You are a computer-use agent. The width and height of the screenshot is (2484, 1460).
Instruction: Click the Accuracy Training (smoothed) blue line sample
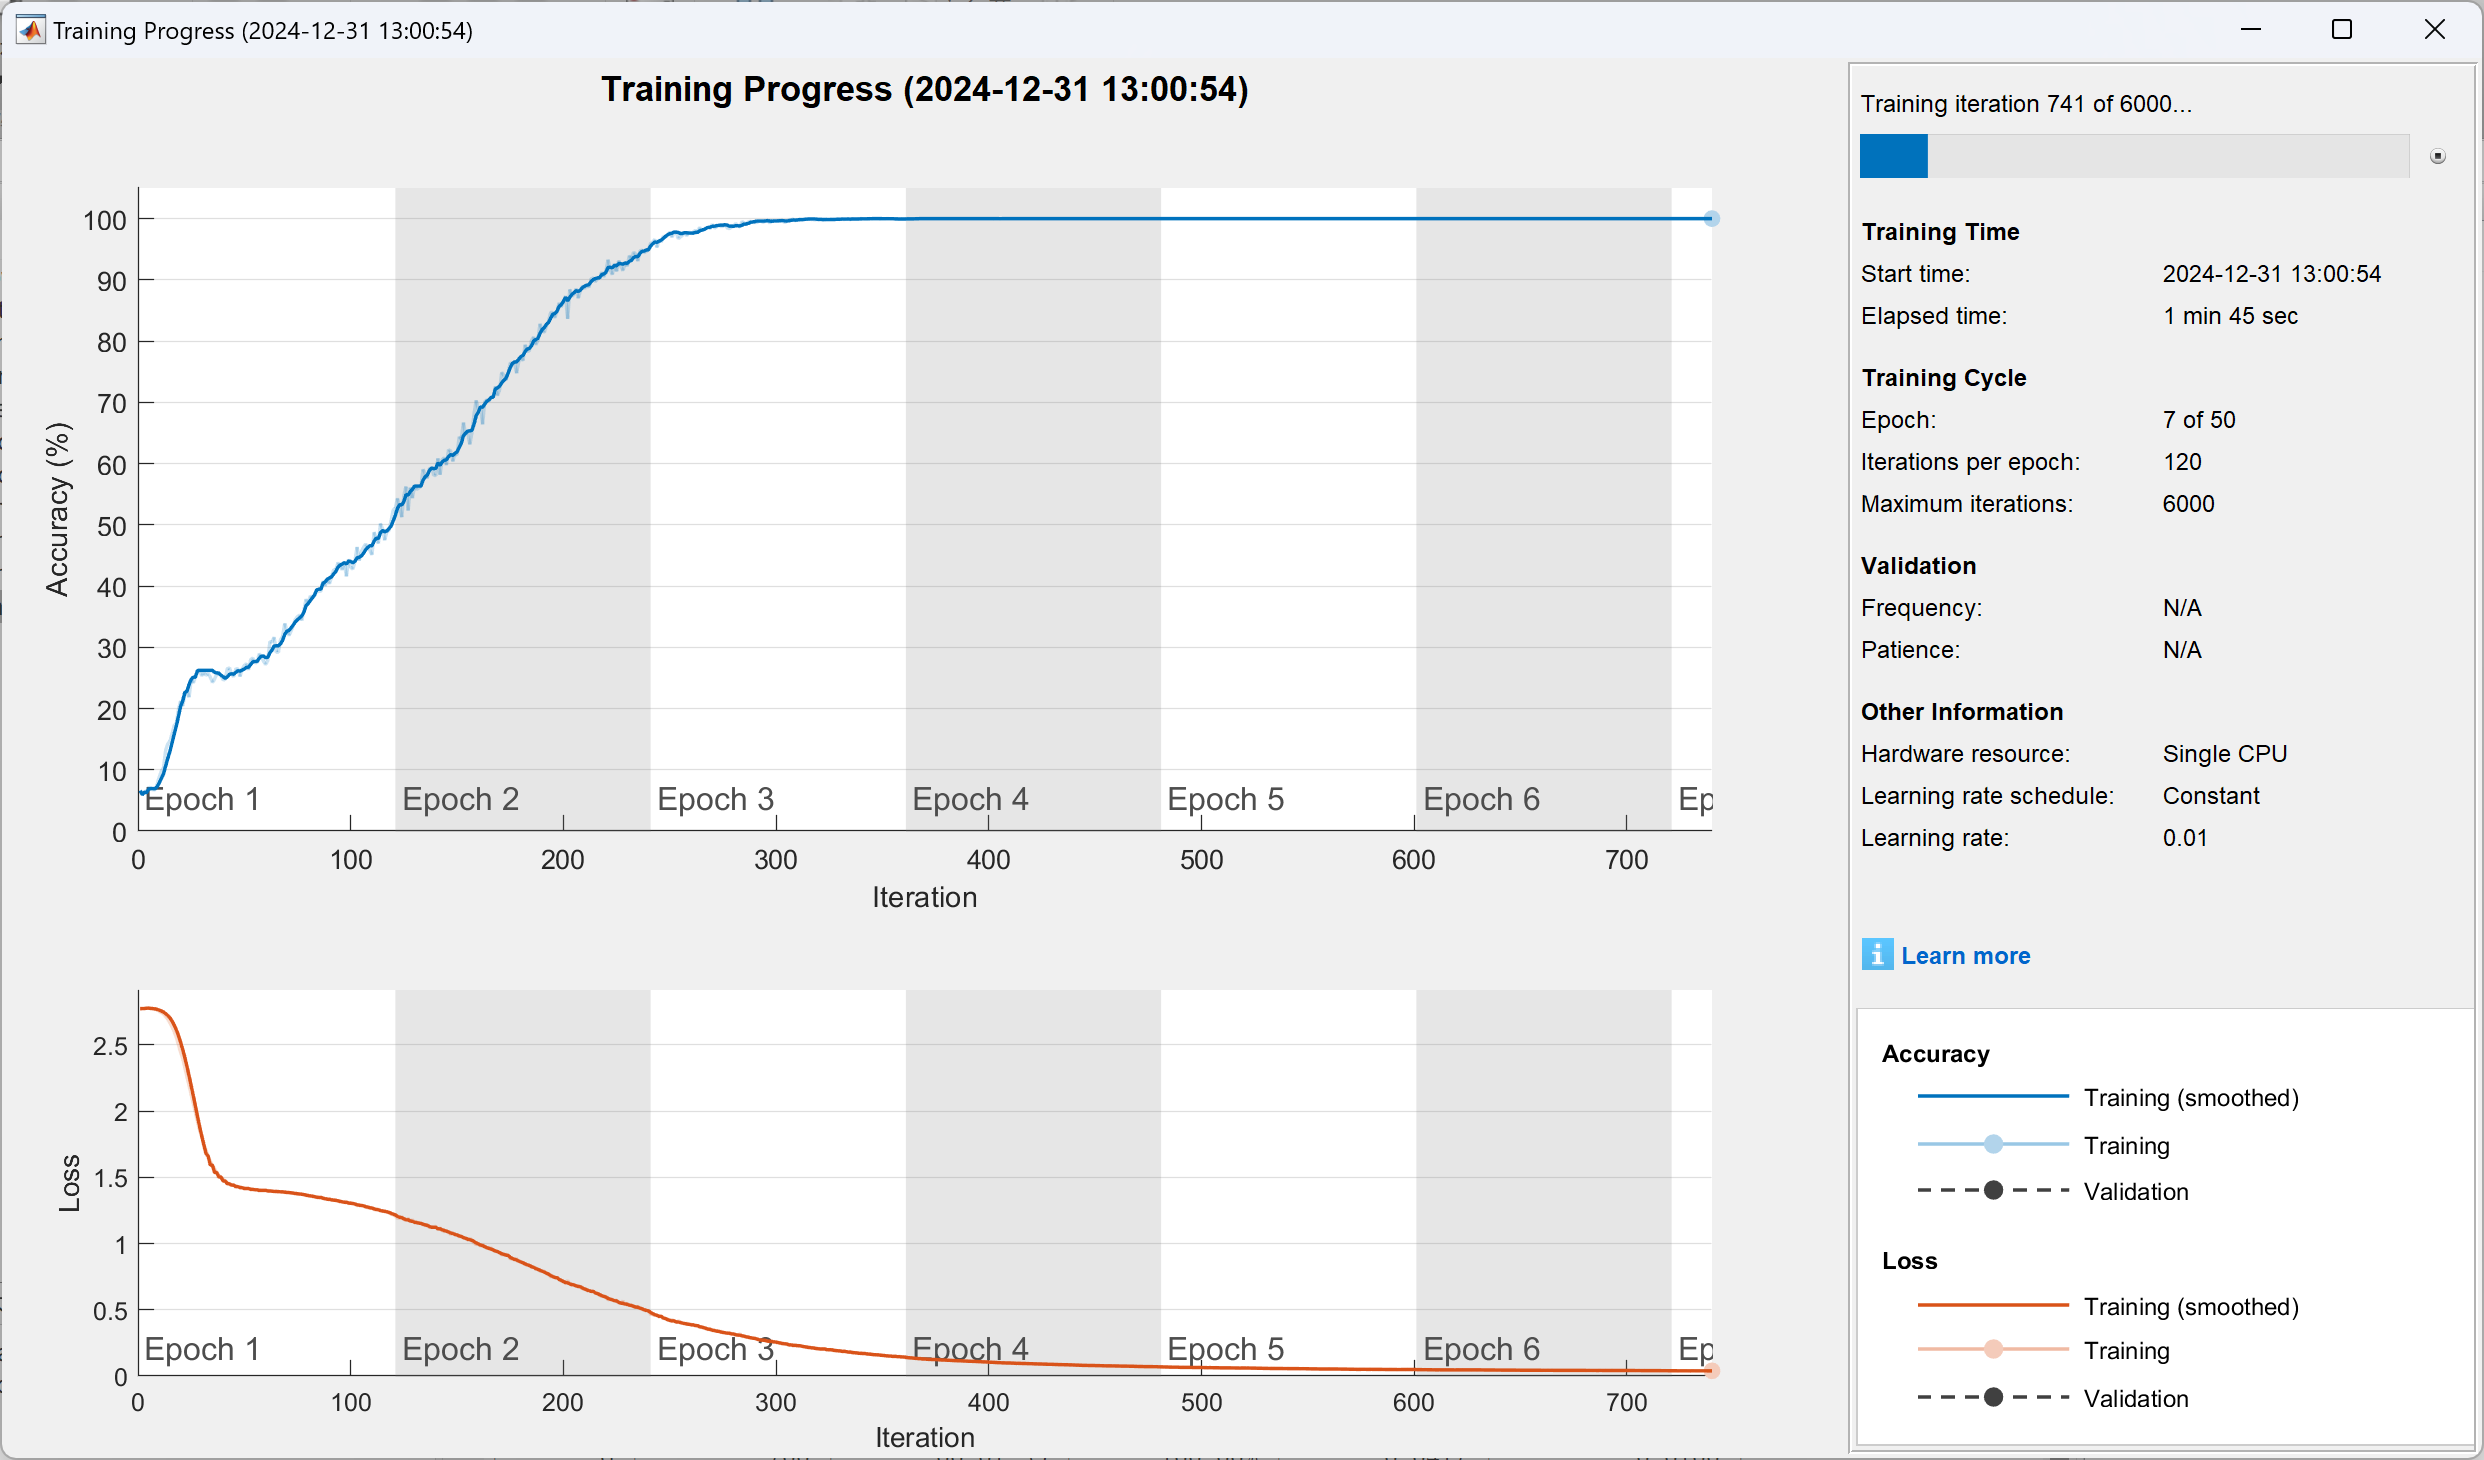[x=1992, y=1097]
